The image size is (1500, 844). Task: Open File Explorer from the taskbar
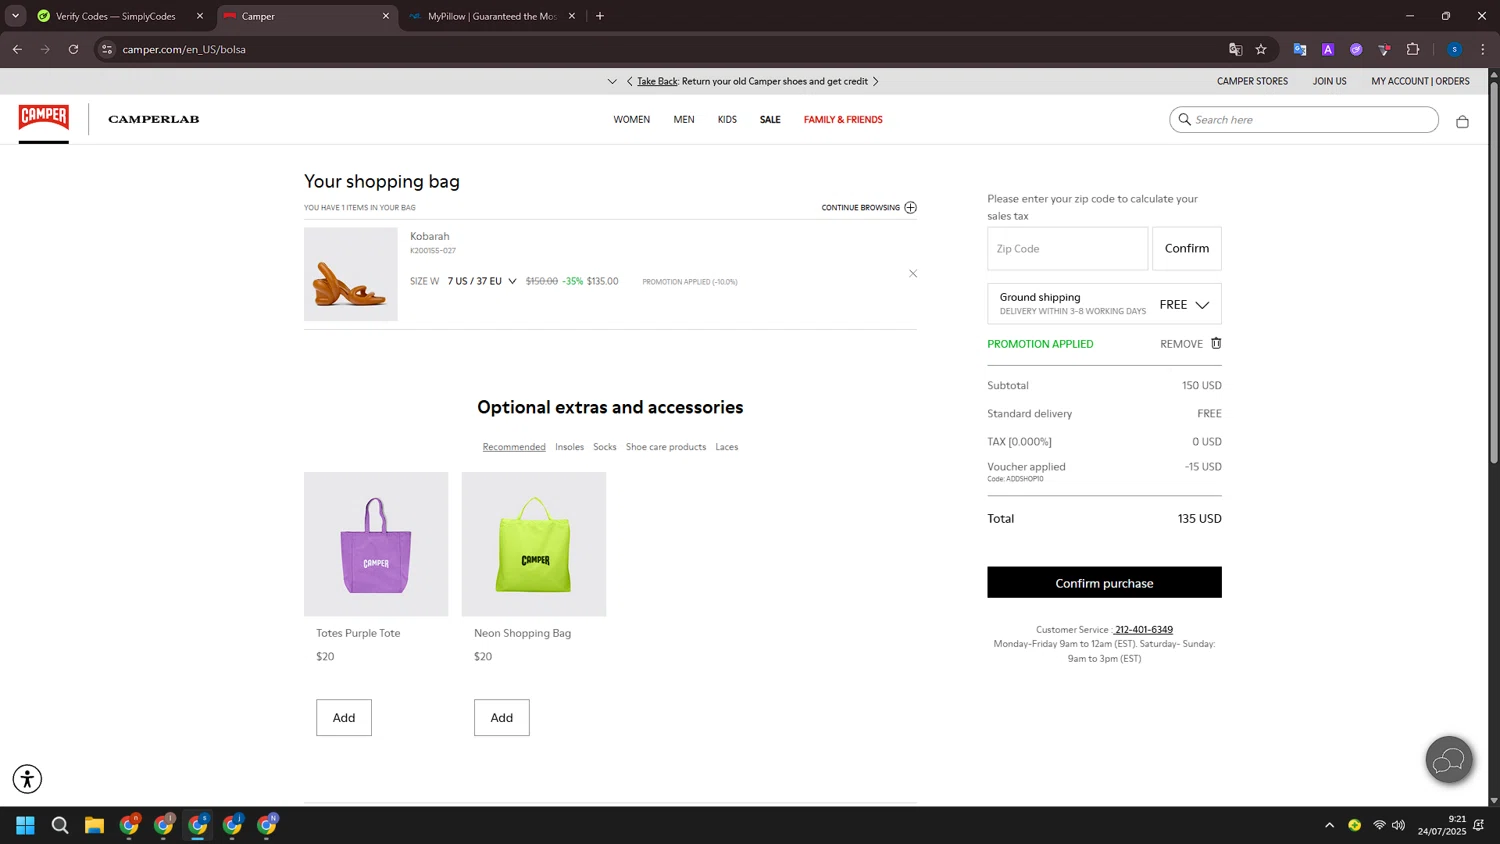(94, 825)
